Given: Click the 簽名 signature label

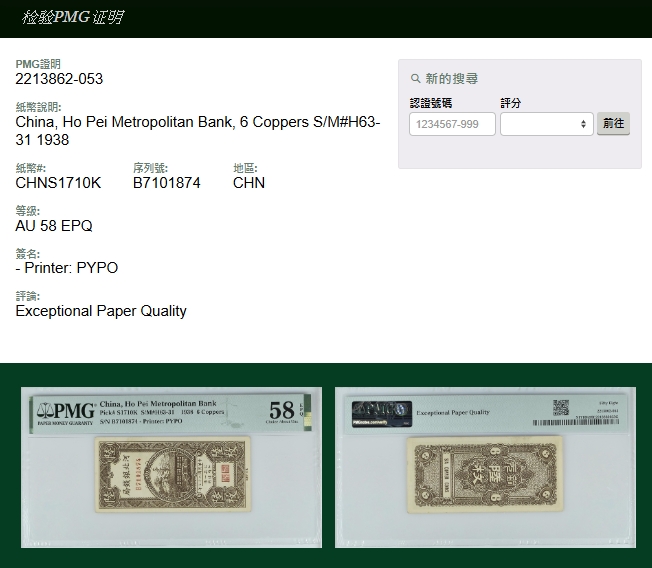Looking at the screenshot, I should click(x=27, y=253).
